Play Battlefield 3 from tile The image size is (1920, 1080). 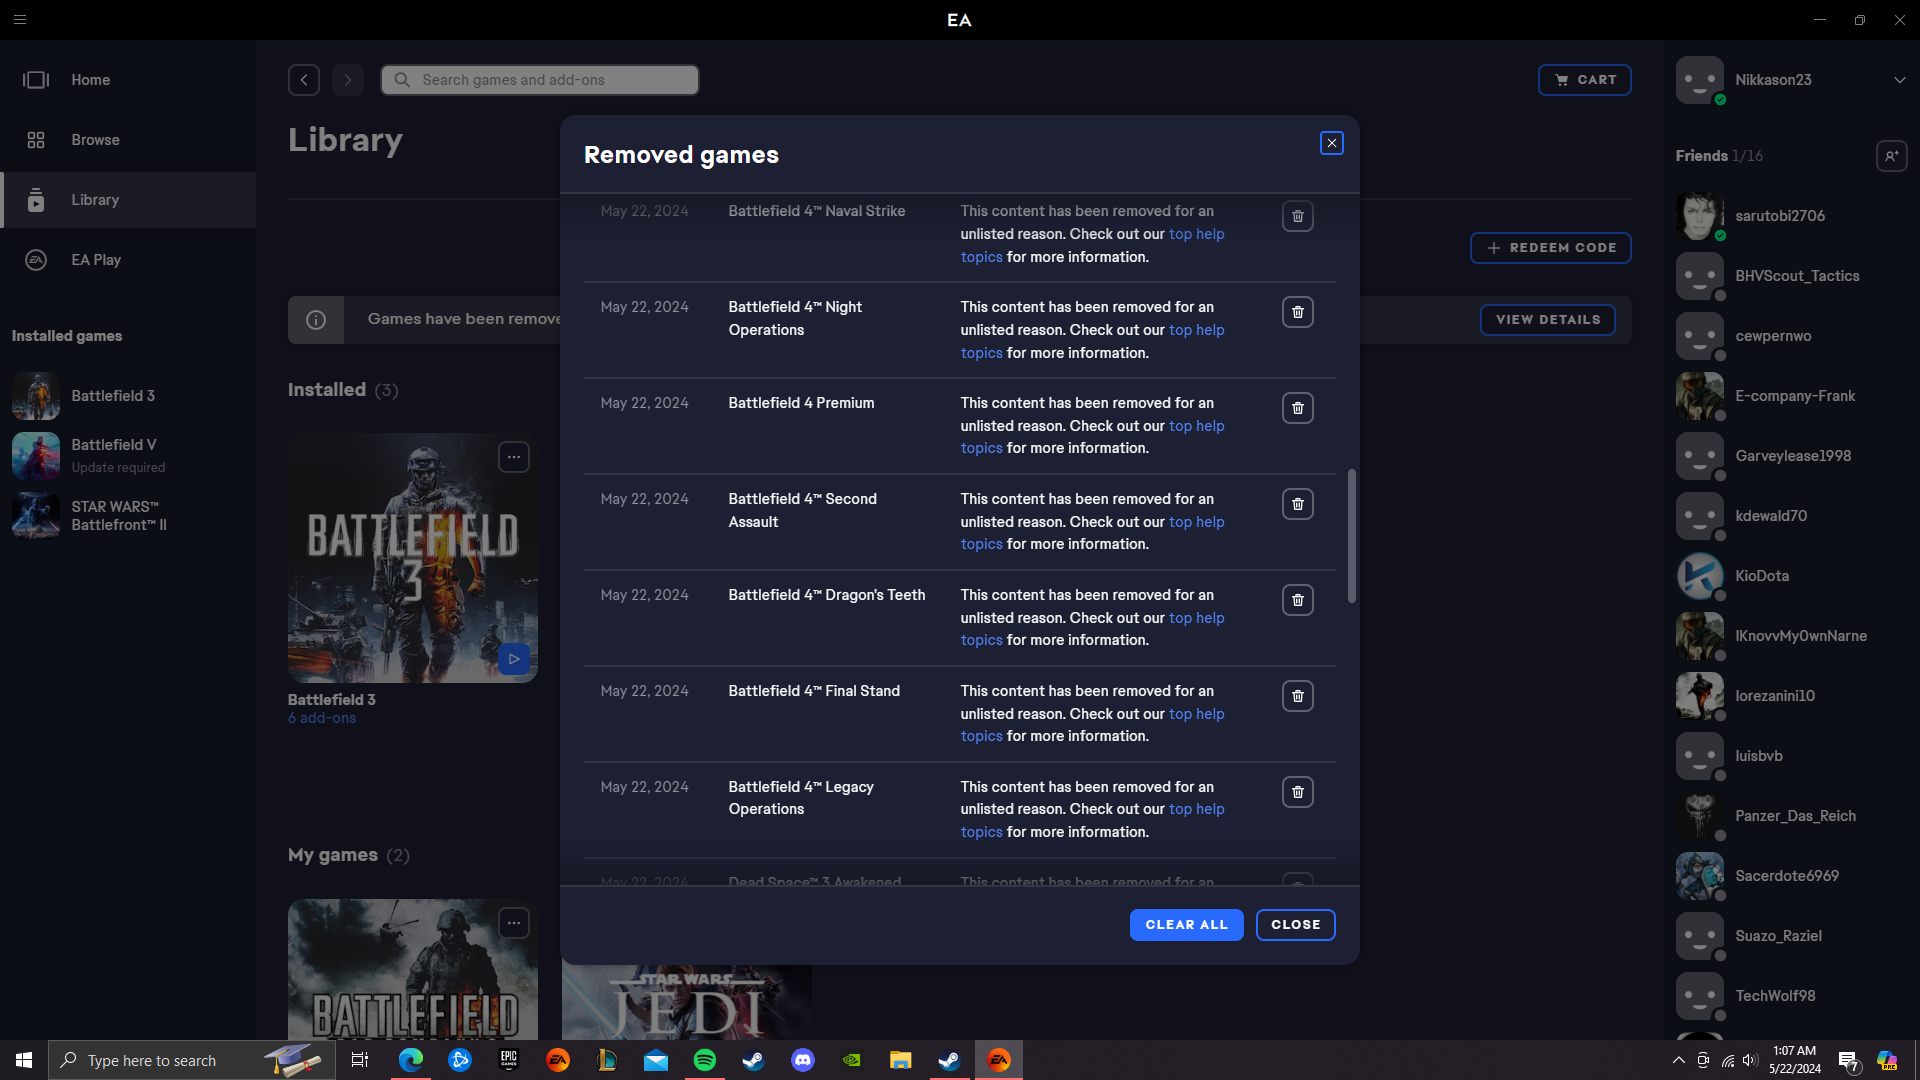pyautogui.click(x=514, y=659)
